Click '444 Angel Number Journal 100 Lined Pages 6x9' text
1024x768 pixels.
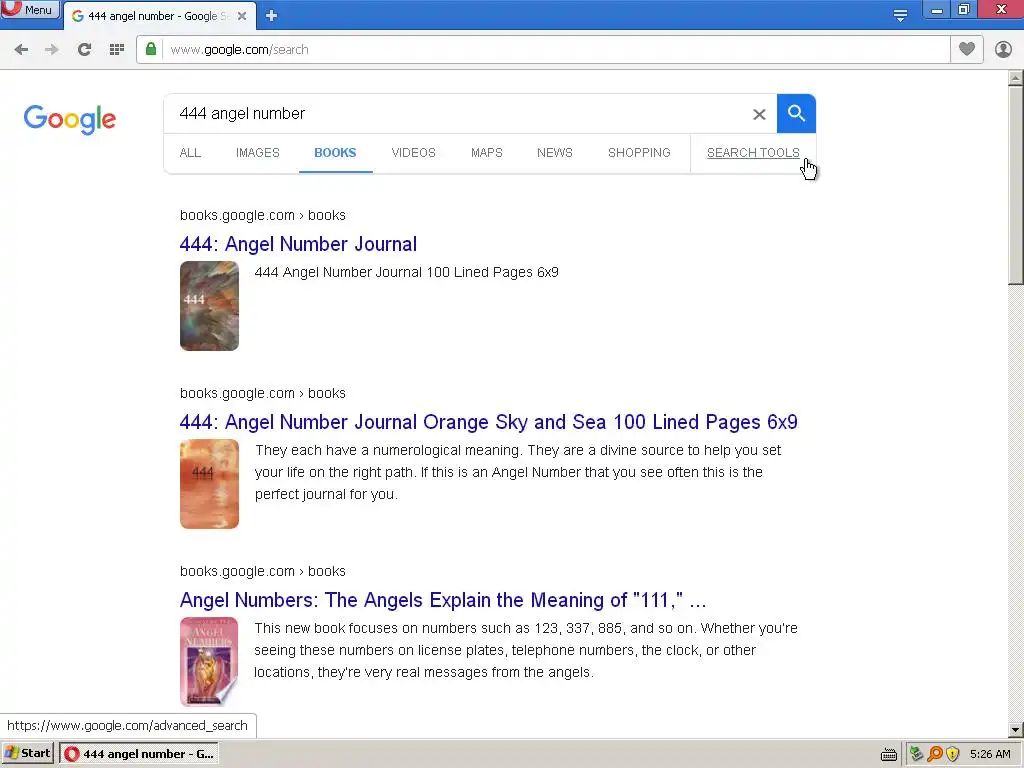click(x=406, y=272)
